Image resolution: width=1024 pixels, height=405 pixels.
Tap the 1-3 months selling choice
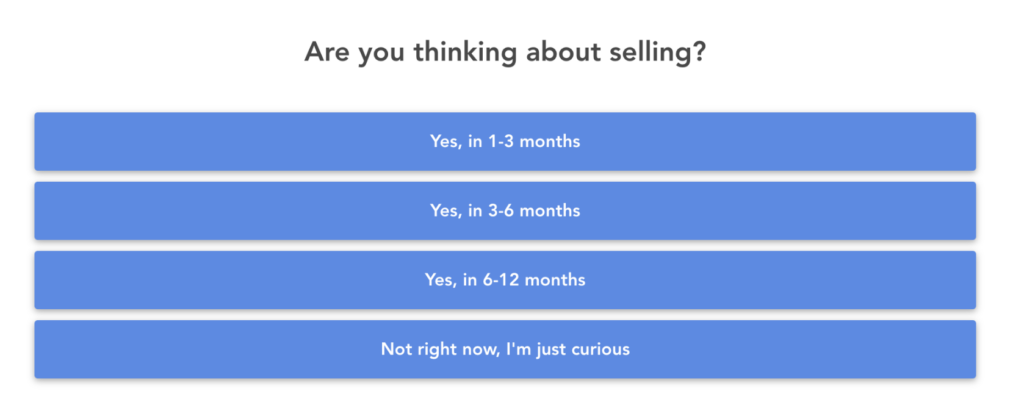coord(505,141)
